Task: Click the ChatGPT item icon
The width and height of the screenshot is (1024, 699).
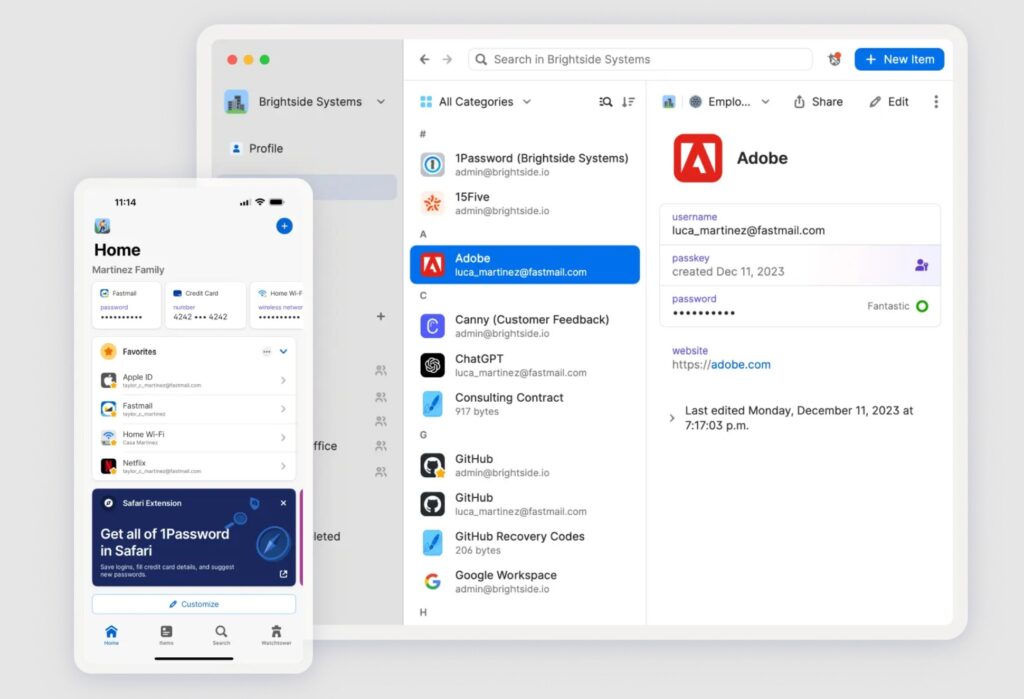Action: (432, 365)
